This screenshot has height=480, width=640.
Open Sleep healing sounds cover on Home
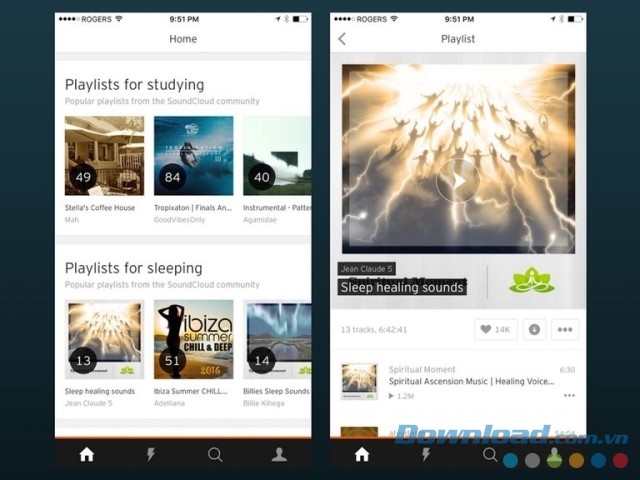104,339
